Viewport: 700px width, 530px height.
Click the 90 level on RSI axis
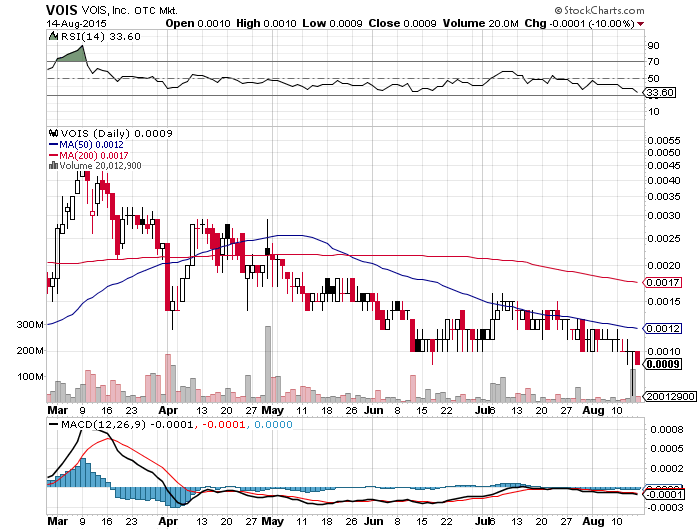pyautogui.click(x=654, y=46)
